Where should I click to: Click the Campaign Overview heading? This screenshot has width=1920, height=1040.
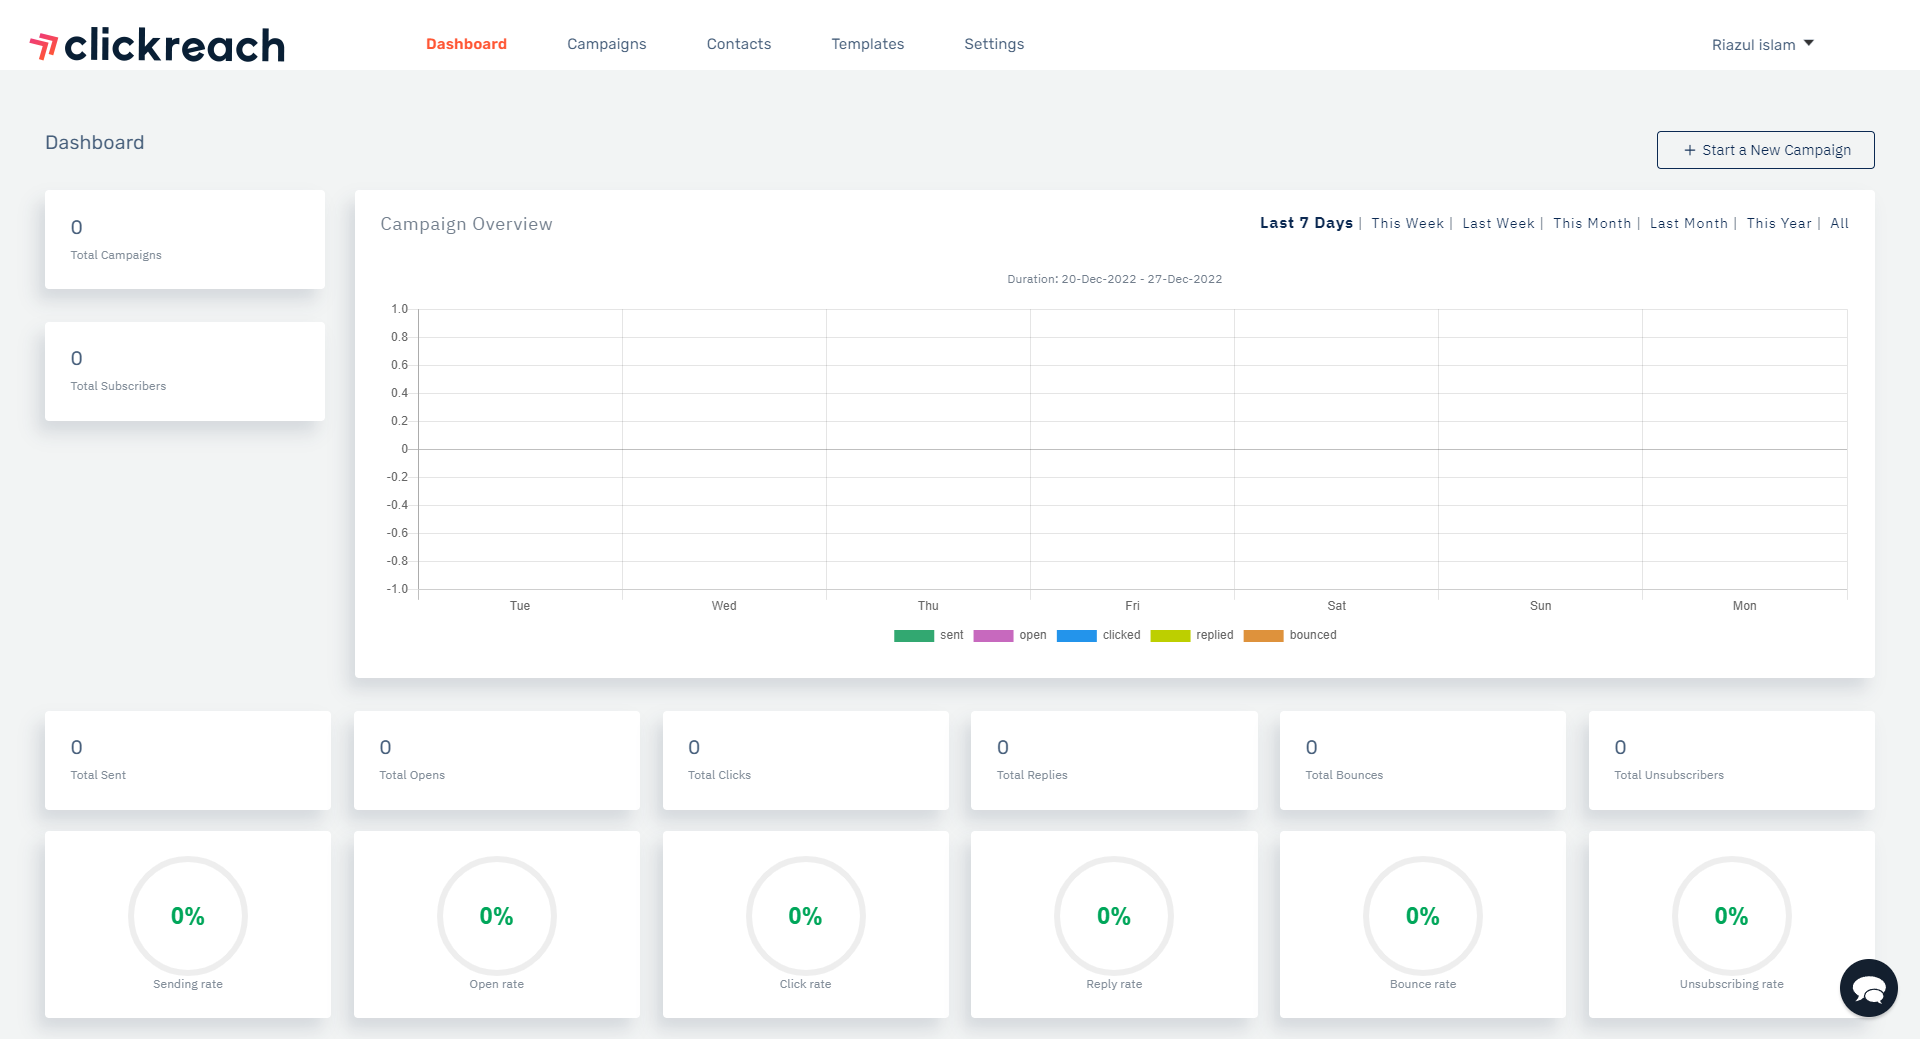(x=466, y=224)
